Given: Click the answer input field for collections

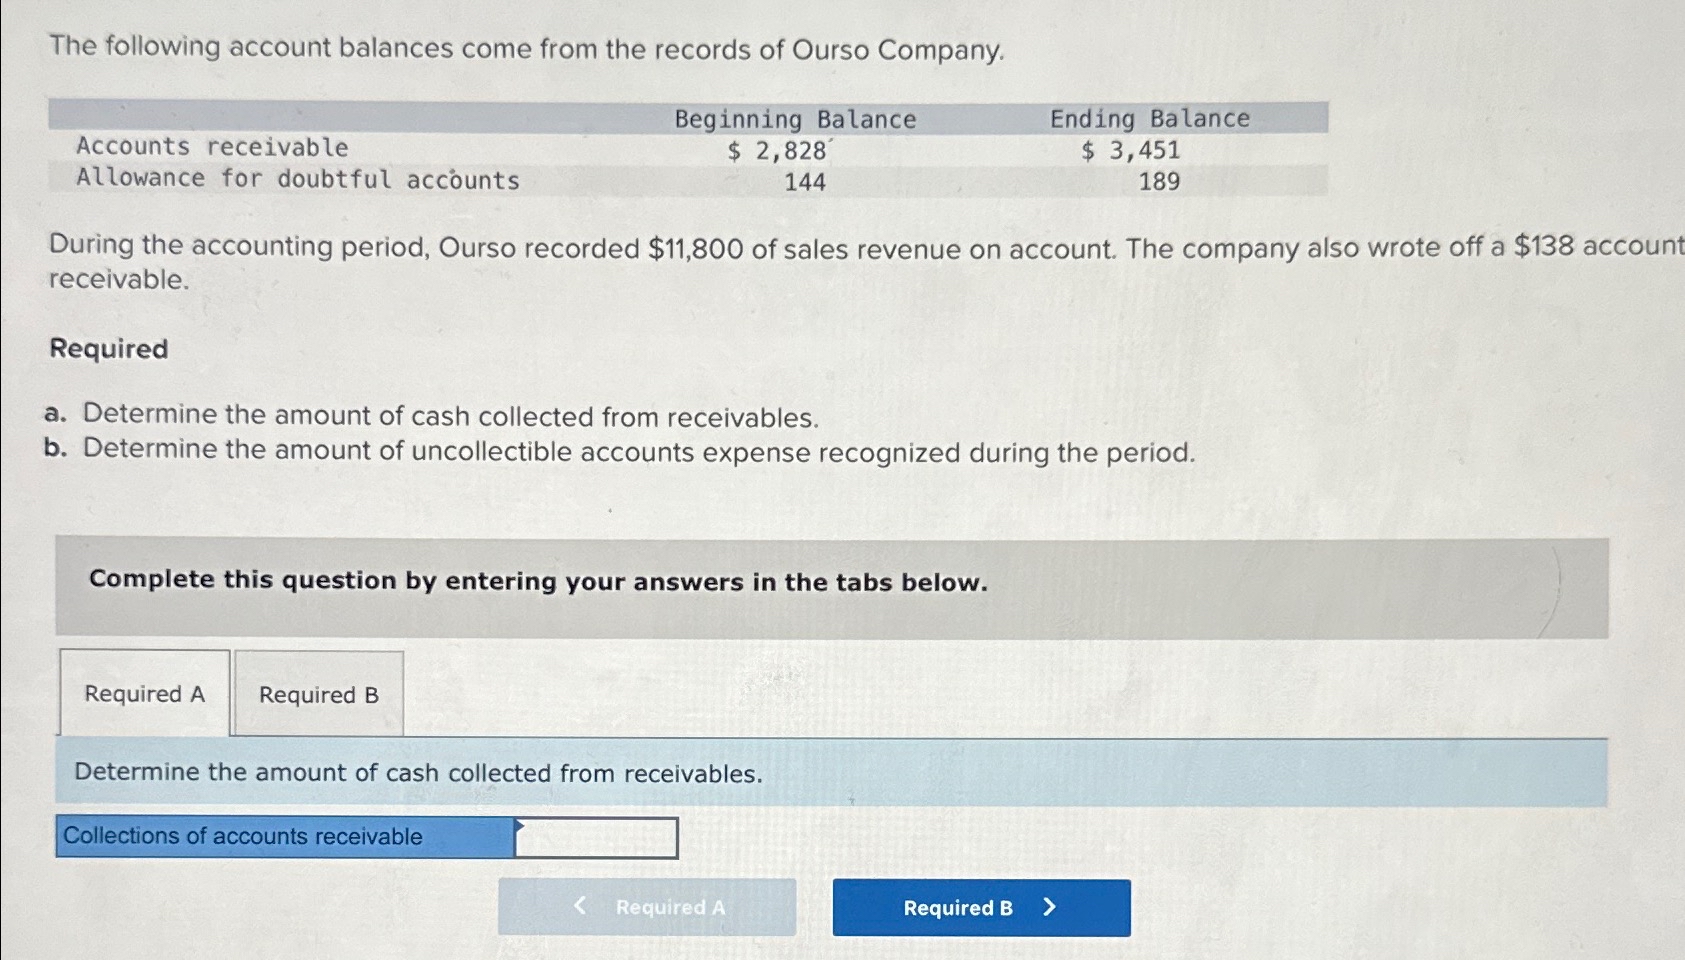Looking at the screenshot, I should (x=596, y=839).
